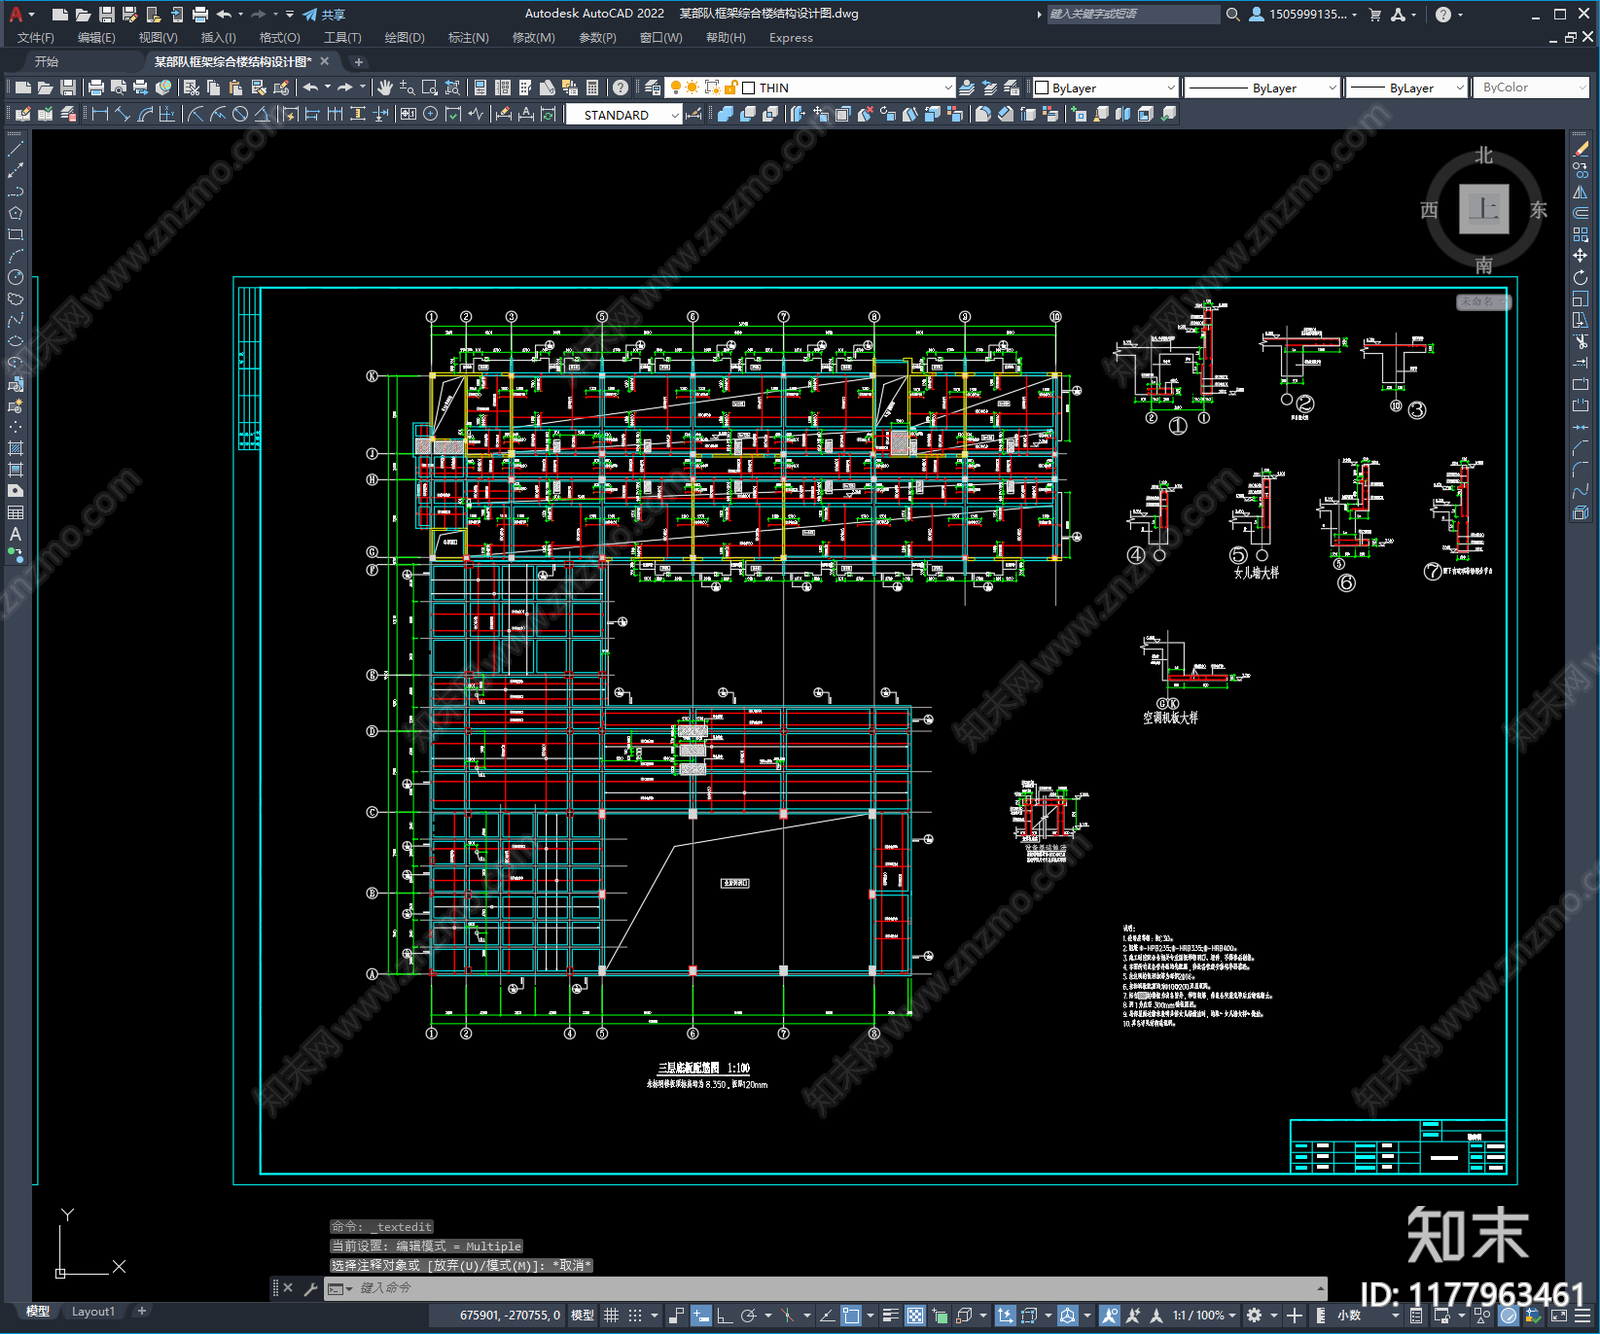This screenshot has width=1600, height=1334.
Task: Select the Erase tool in right toolbar
Action: click(1580, 148)
